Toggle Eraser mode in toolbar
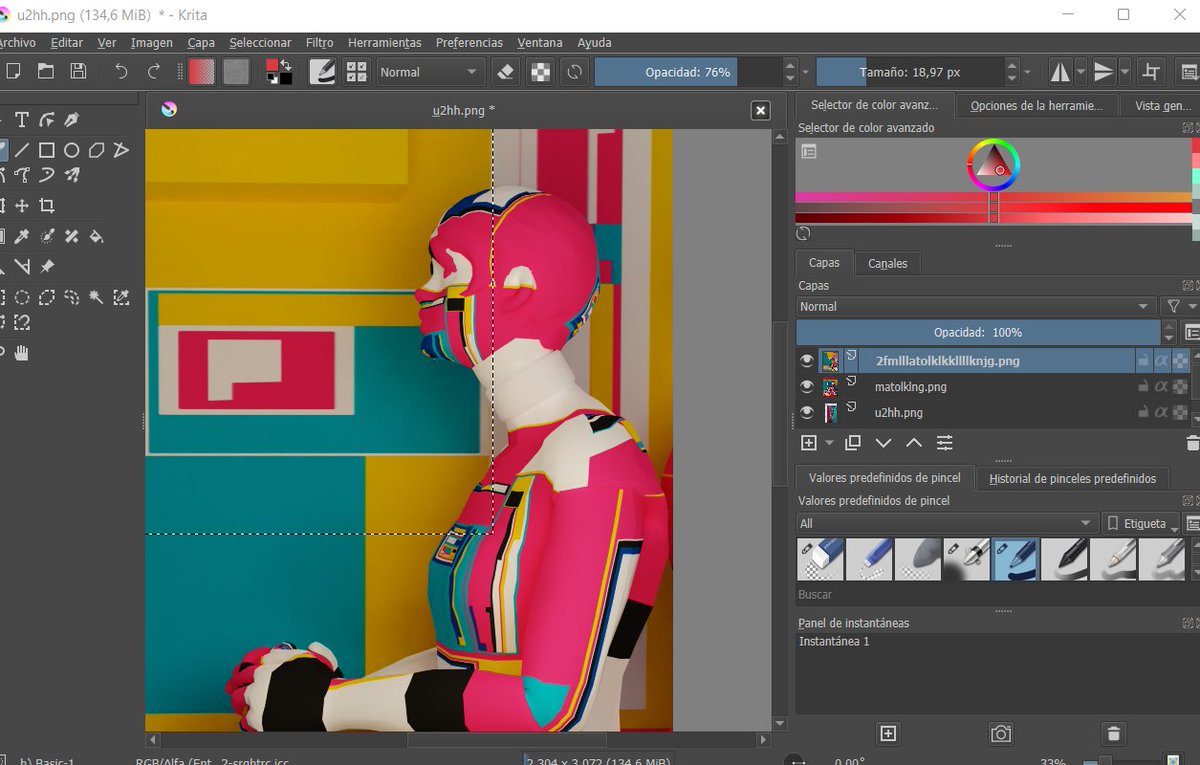 pos(506,71)
